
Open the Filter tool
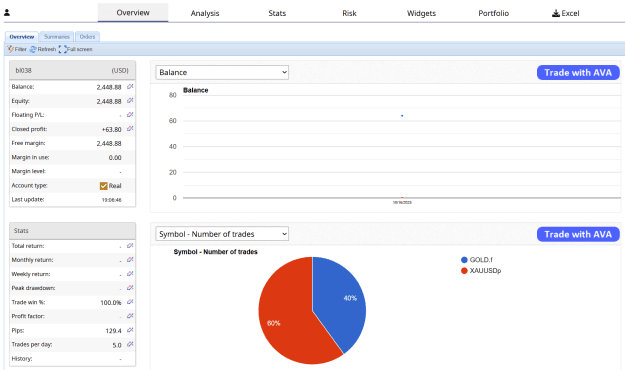(x=17, y=49)
